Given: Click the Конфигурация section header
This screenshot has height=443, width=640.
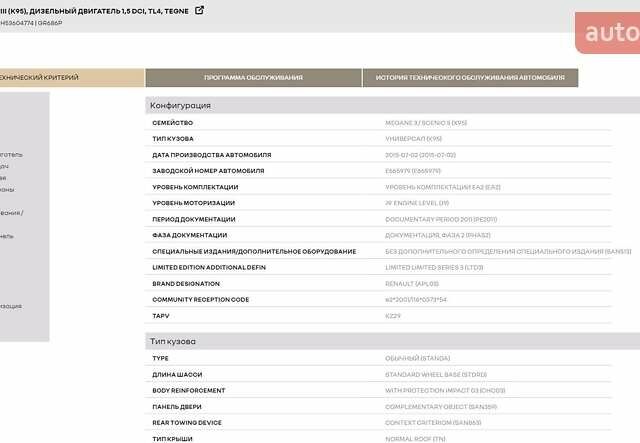Looking at the screenshot, I should tap(392, 105).
